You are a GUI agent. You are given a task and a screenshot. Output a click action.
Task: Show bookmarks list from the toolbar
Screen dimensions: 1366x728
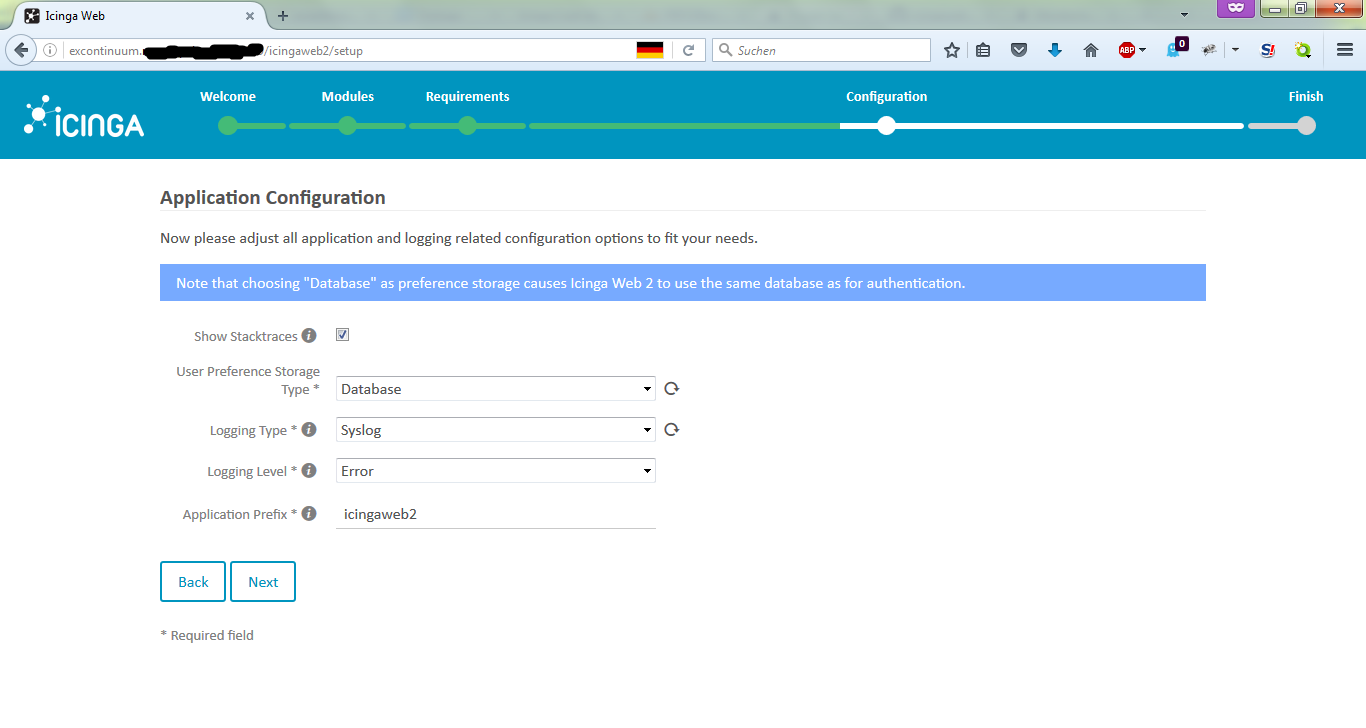click(x=984, y=50)
